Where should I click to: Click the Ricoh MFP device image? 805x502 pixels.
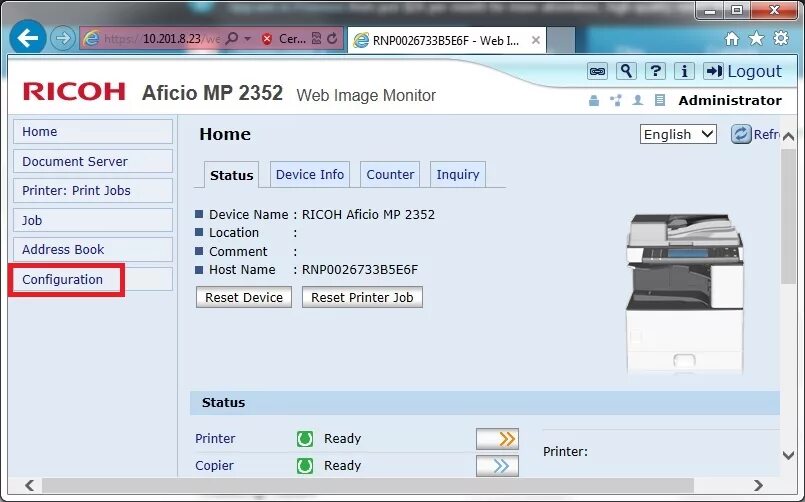[684, 294]
